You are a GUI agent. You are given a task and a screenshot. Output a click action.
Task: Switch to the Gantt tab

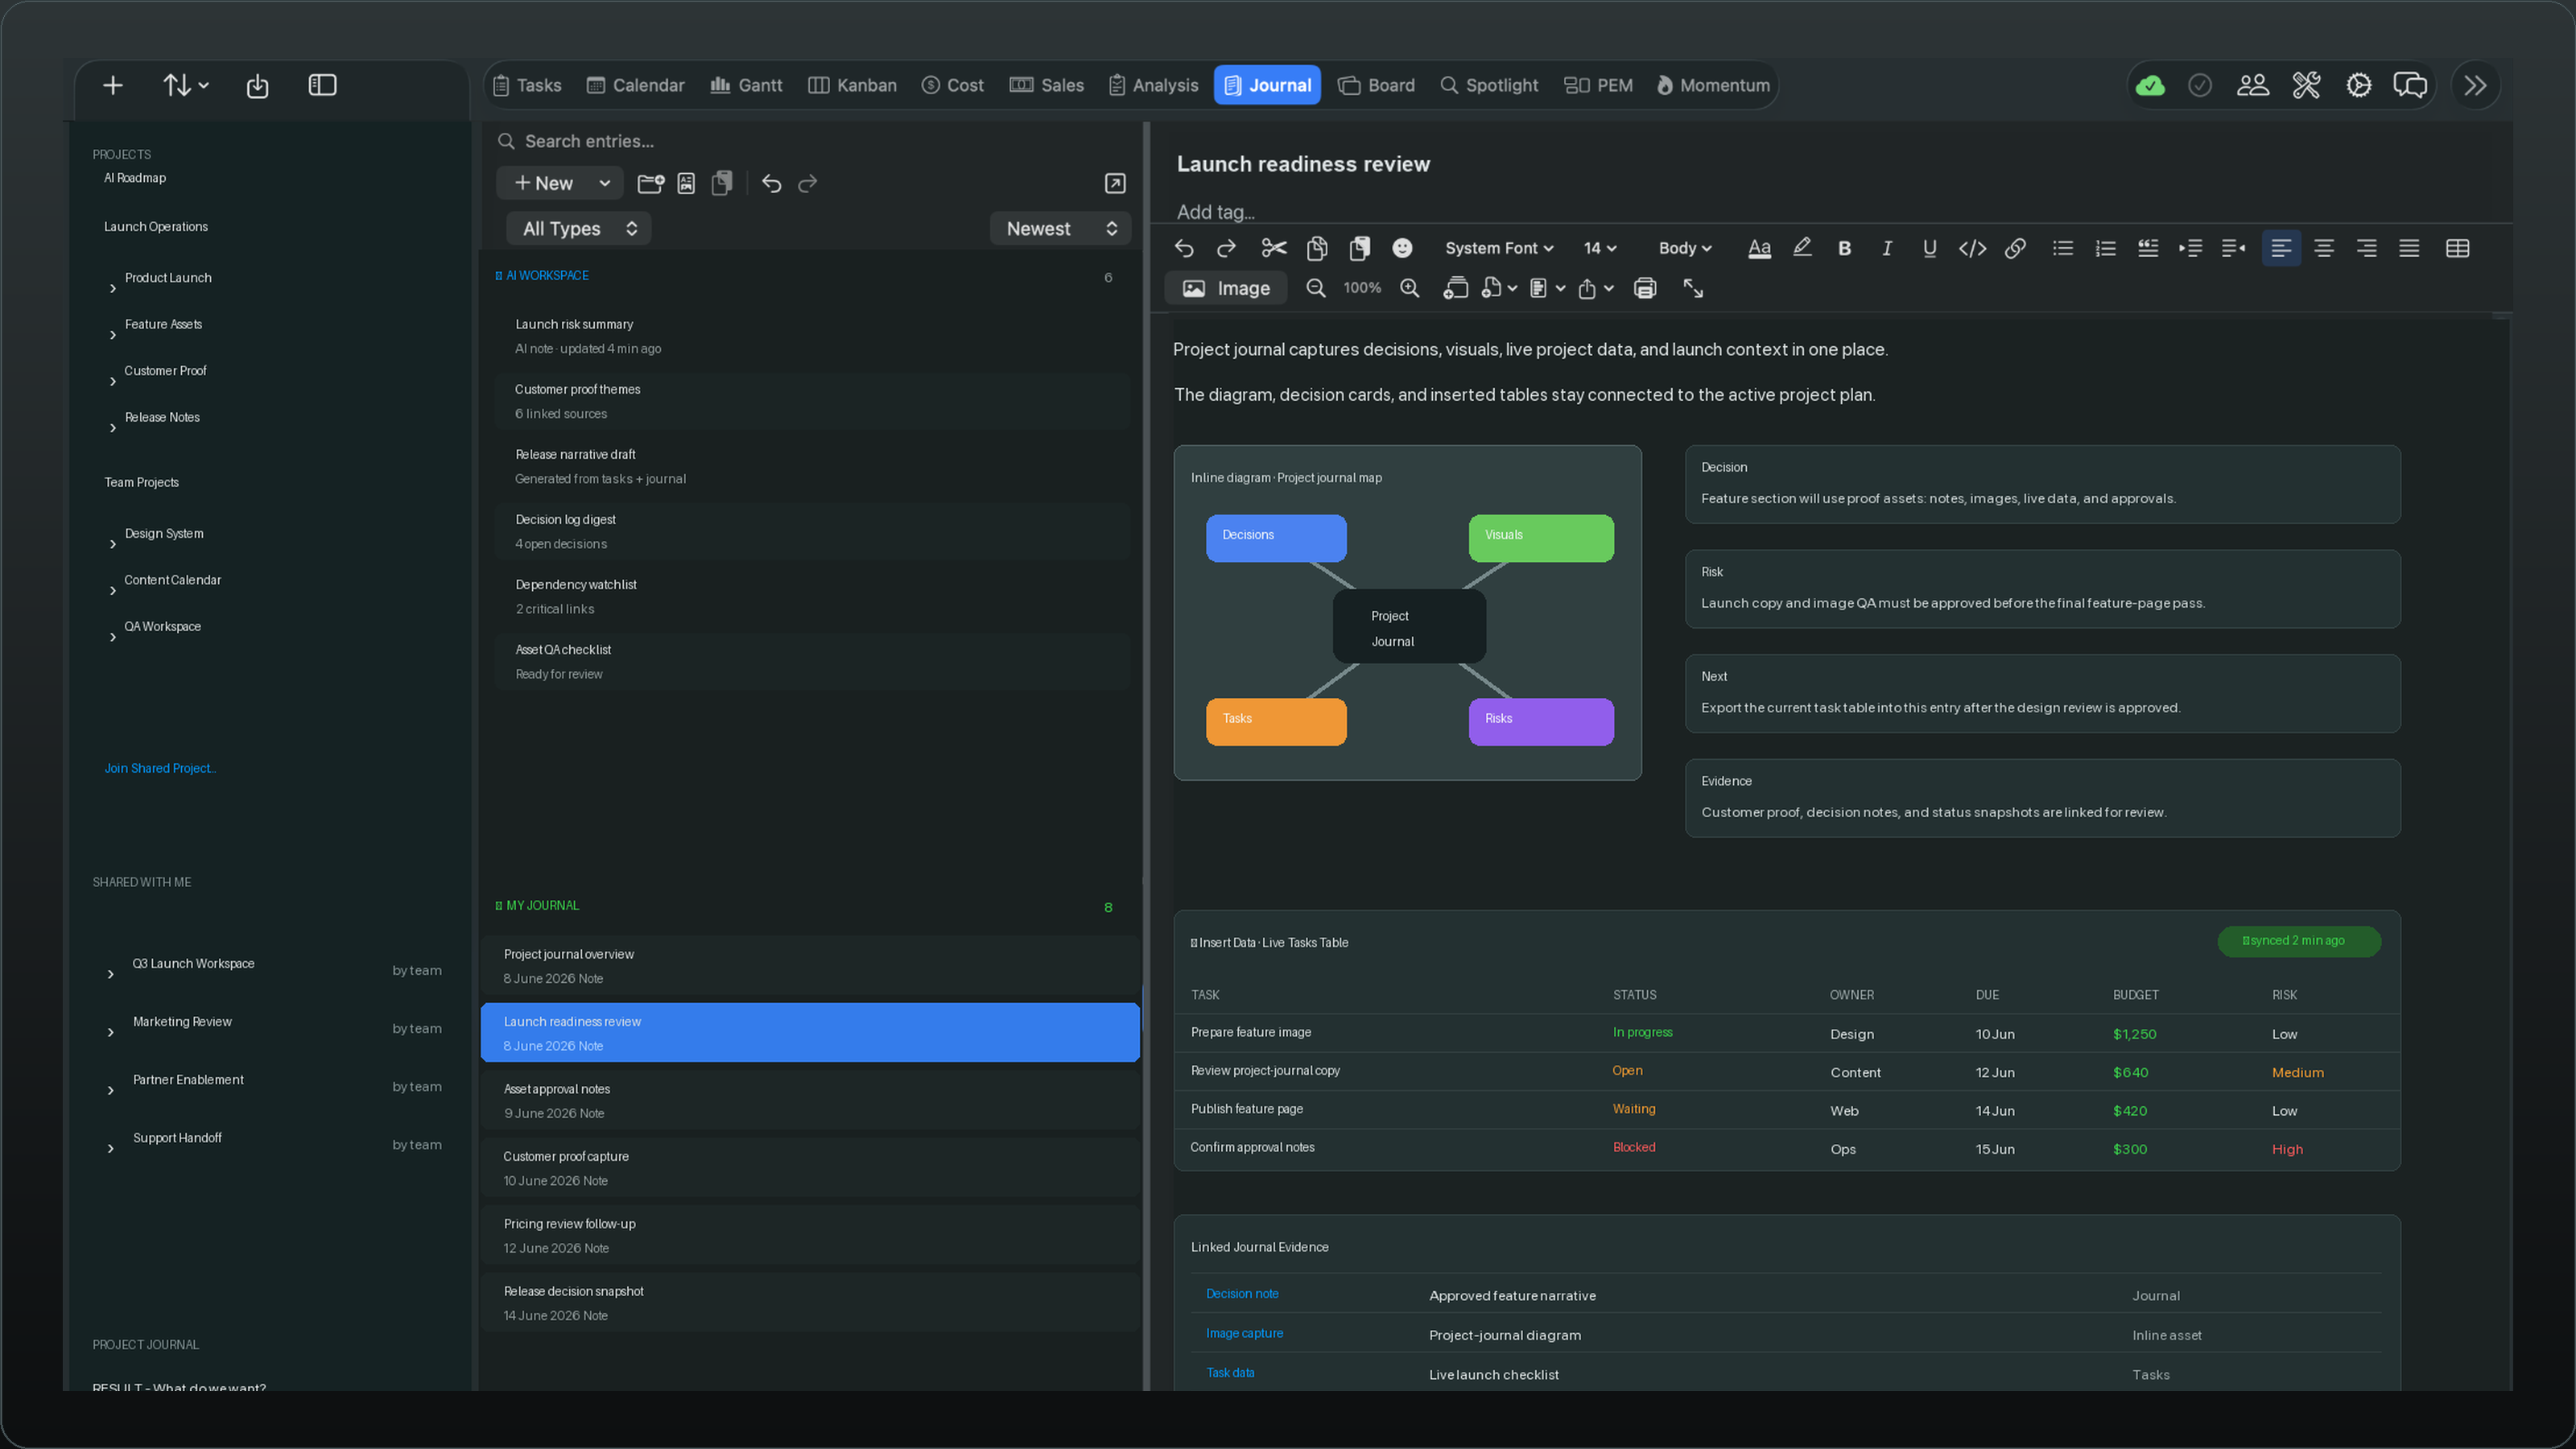[746, 85]
